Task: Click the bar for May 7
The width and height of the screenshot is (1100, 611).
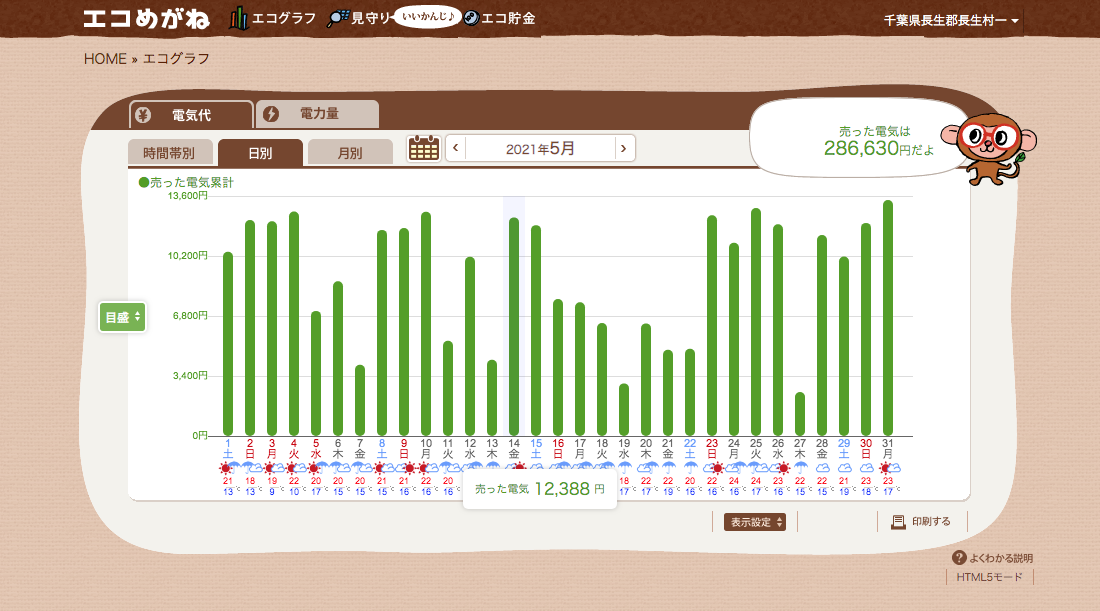Action: pyautogui.click(x=360, y=400)
